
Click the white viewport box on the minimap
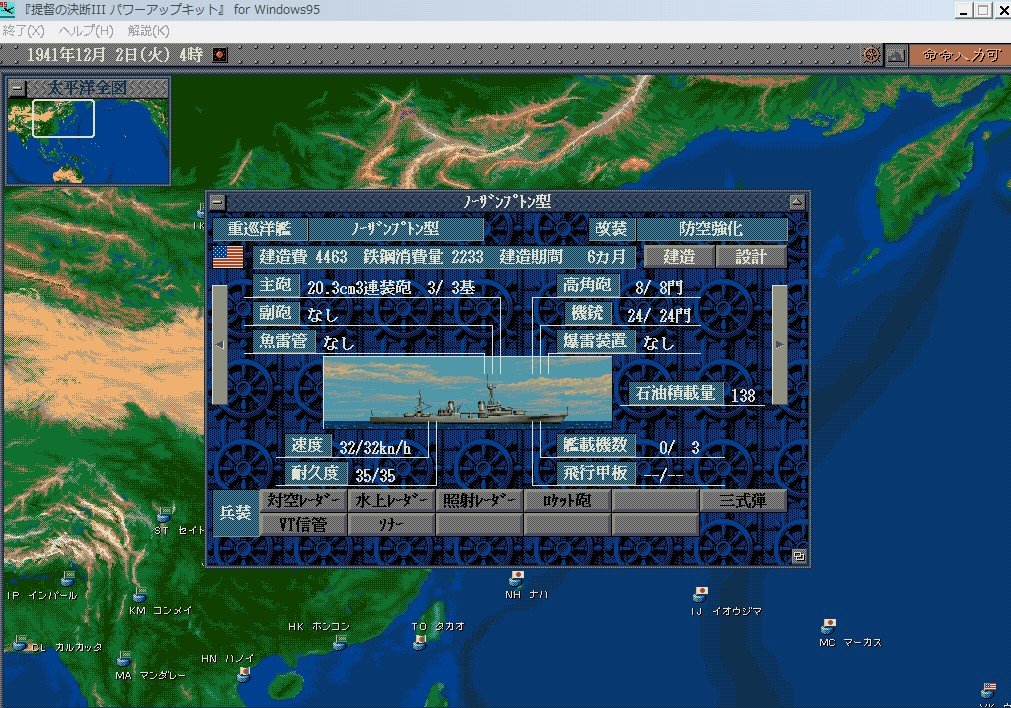[x=63, y=118]
